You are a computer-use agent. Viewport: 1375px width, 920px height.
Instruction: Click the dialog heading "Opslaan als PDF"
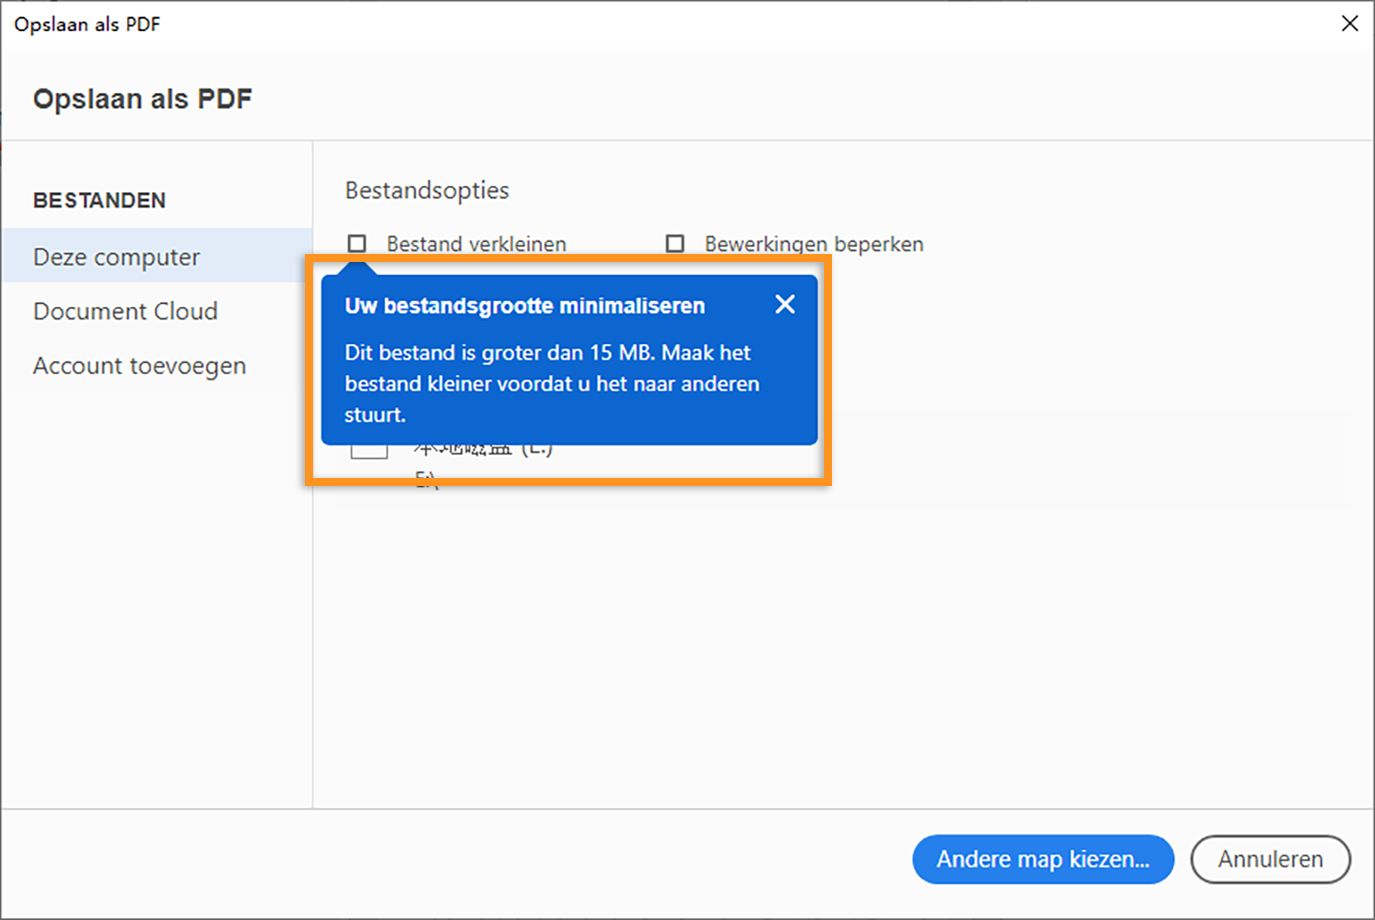pos(143,98)
